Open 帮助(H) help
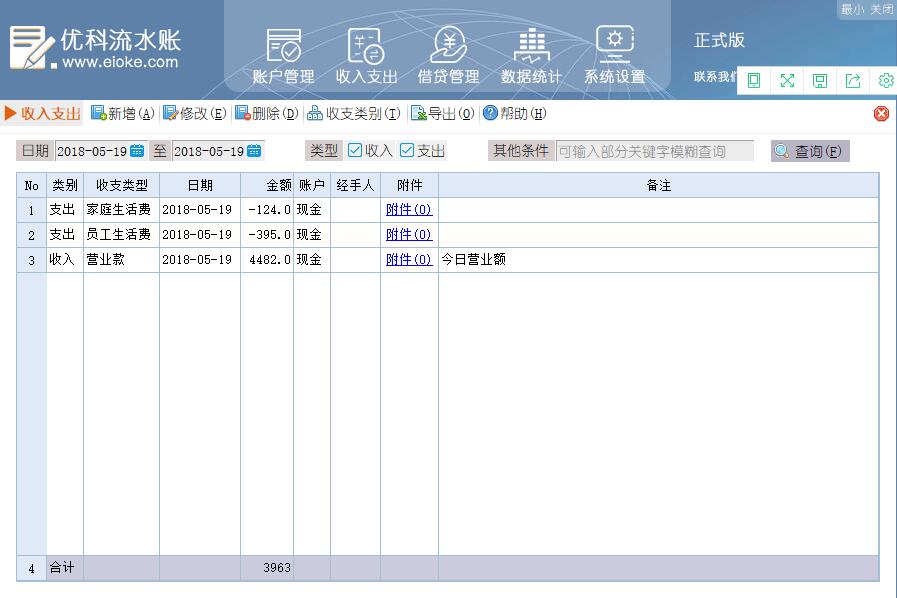897x598 pixels. 514,113
